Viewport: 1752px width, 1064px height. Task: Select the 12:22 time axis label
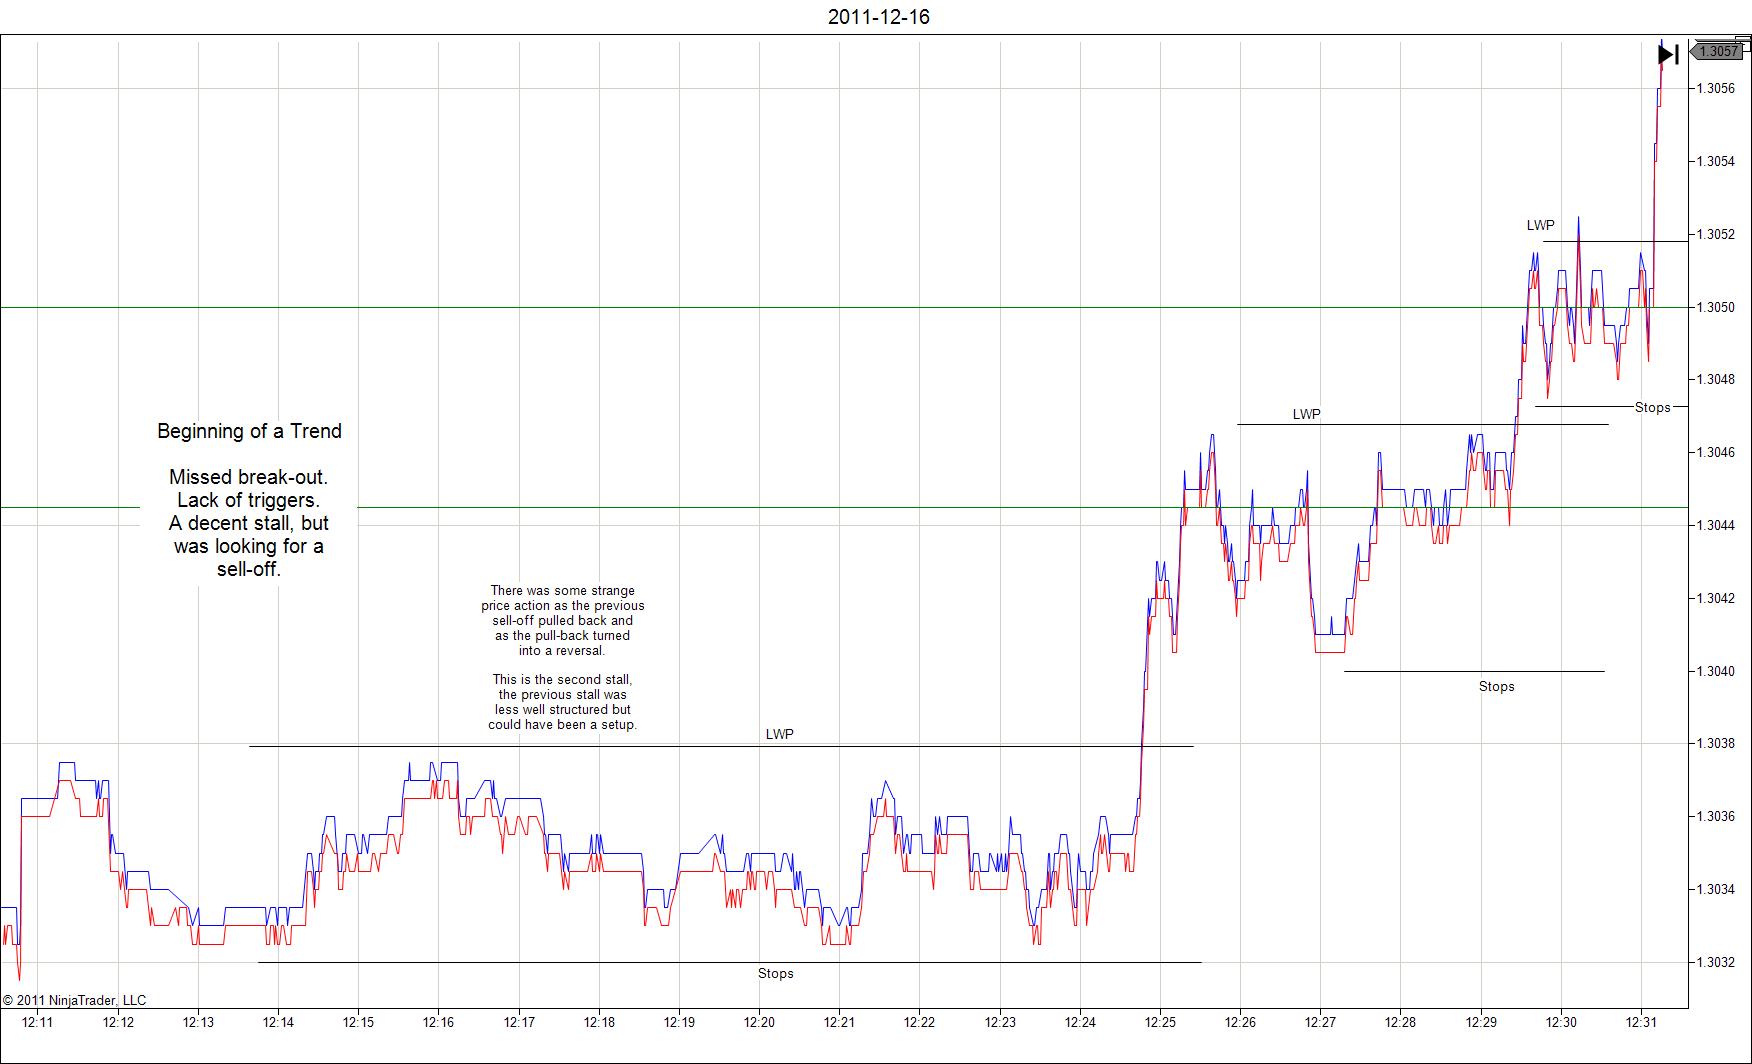point(919,1022)
